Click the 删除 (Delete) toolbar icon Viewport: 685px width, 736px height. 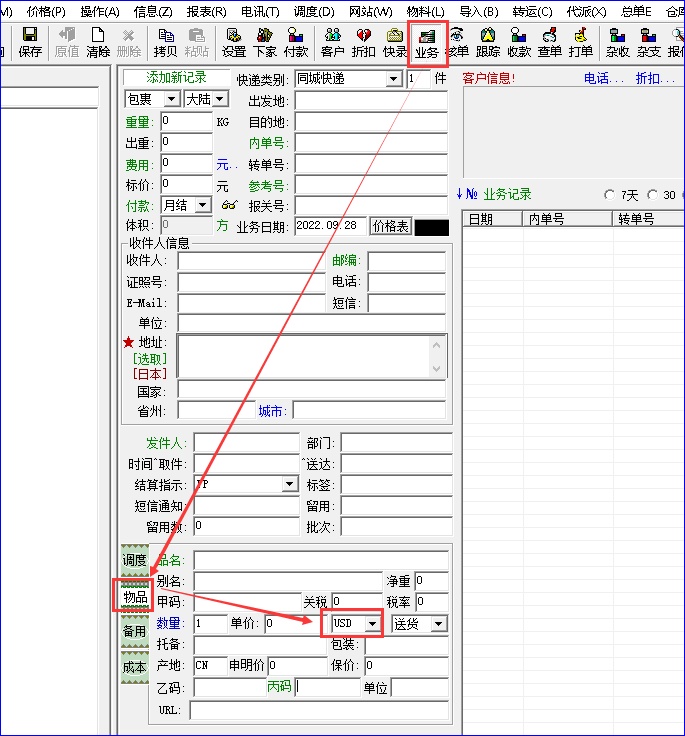pyautogui.click(x=128, y=42)
